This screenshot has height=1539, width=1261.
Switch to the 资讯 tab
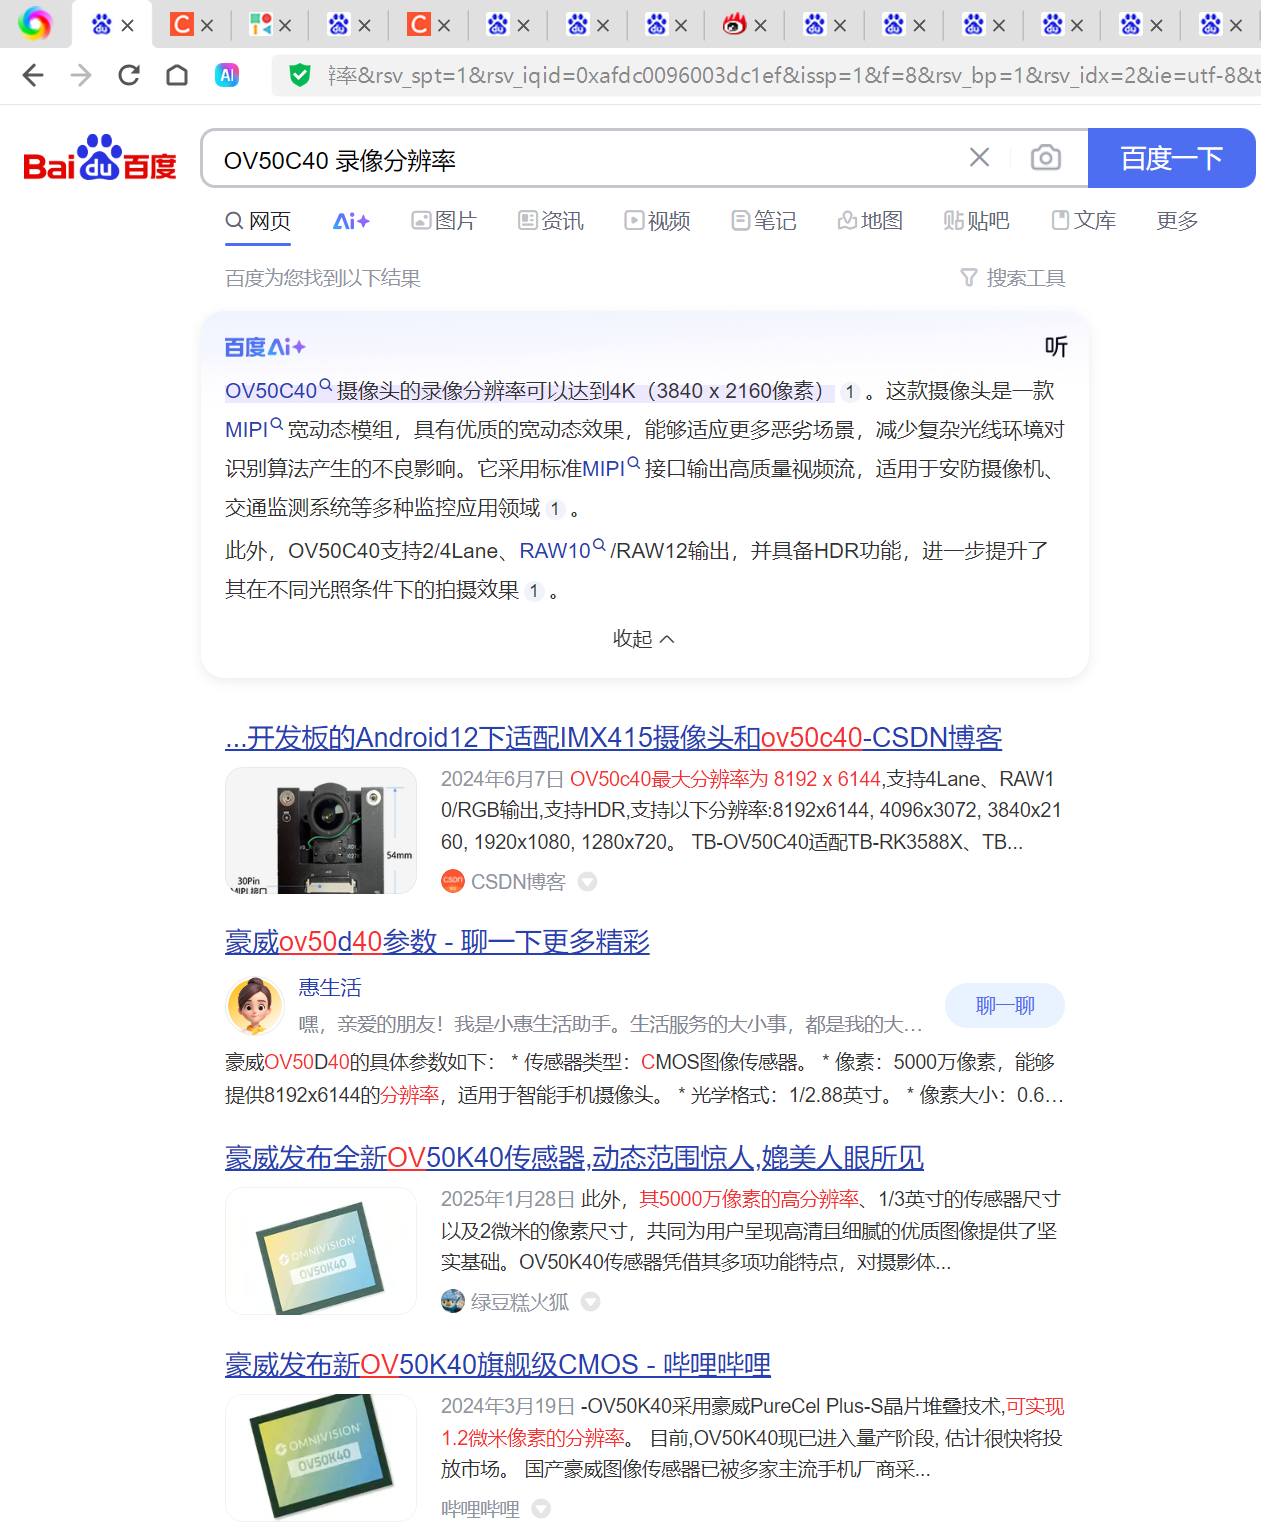[x=551, y=220]
